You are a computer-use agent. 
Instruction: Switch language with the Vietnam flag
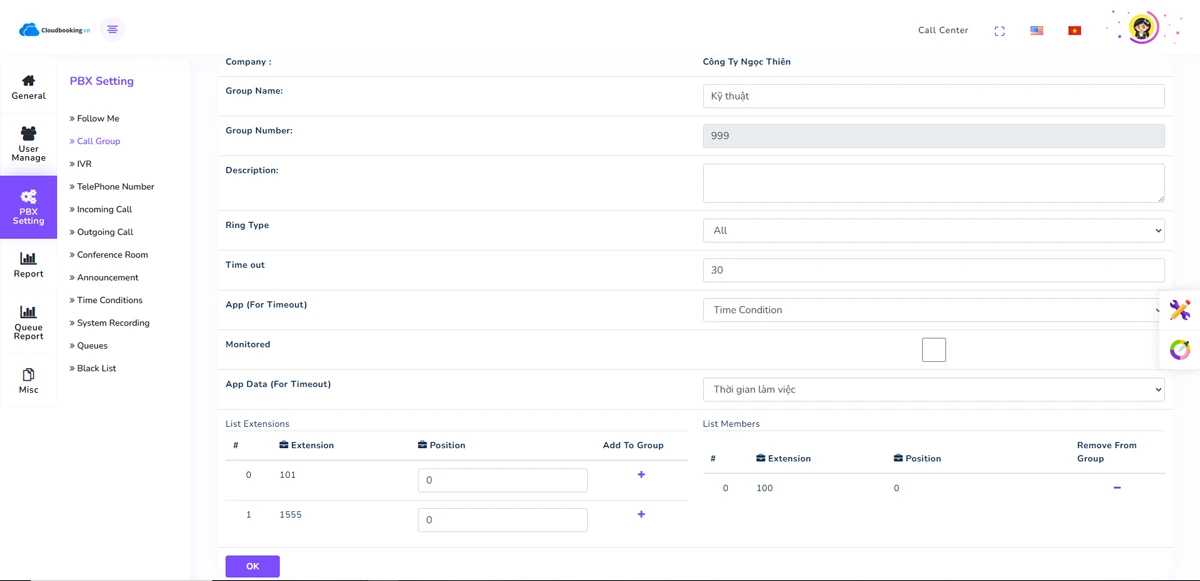pos(1074,31)
